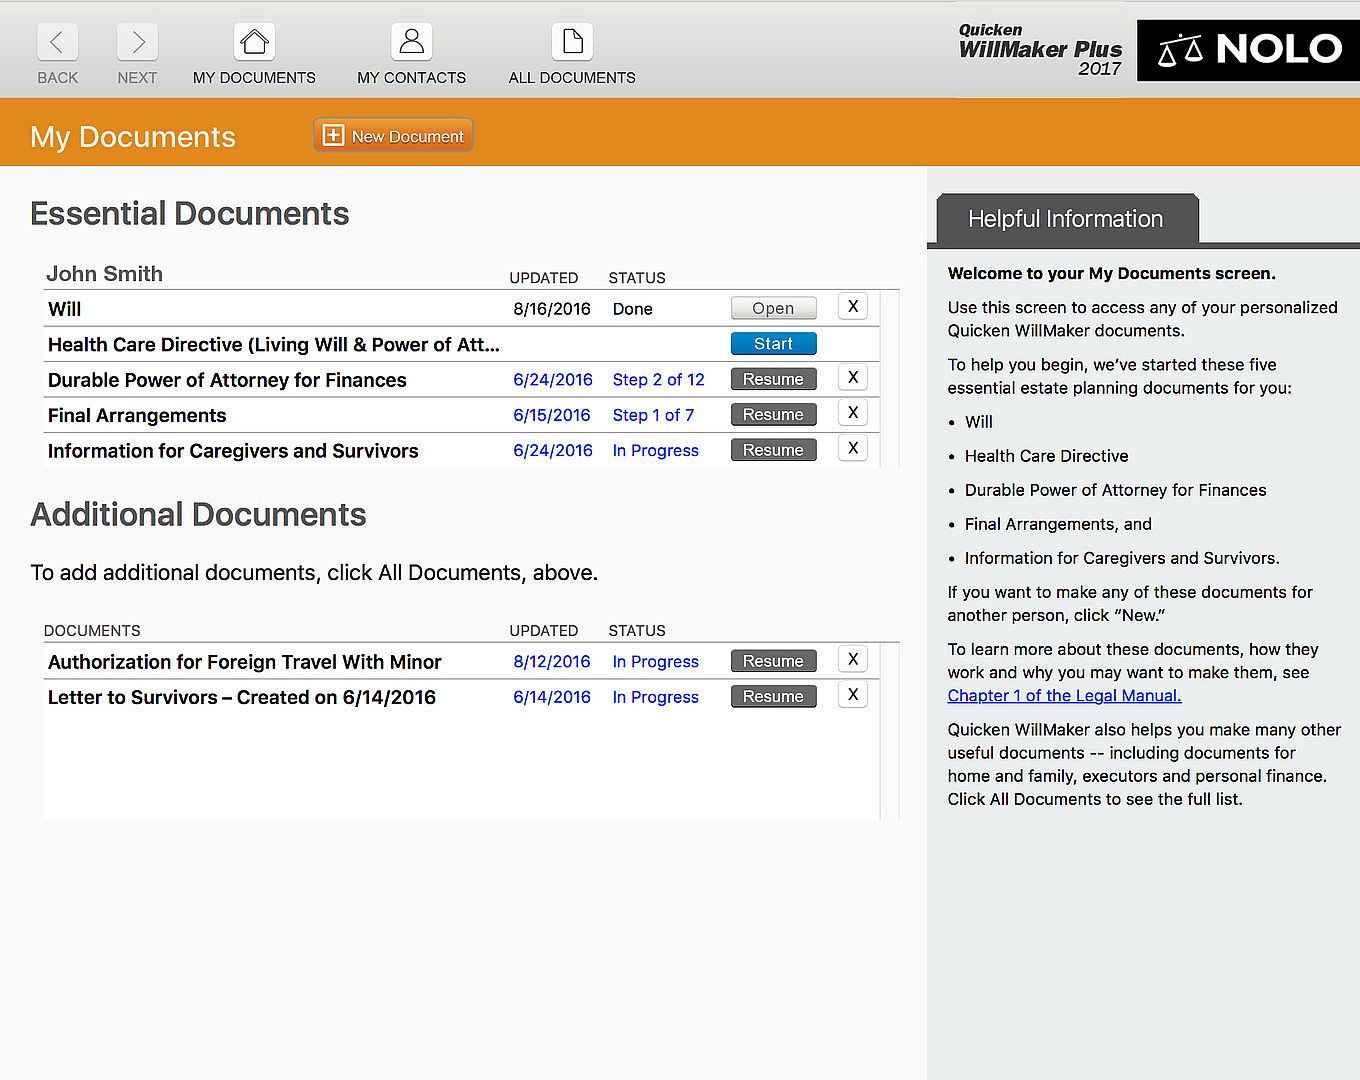Remove Durable Power of Attorney document

pos(852,378)
